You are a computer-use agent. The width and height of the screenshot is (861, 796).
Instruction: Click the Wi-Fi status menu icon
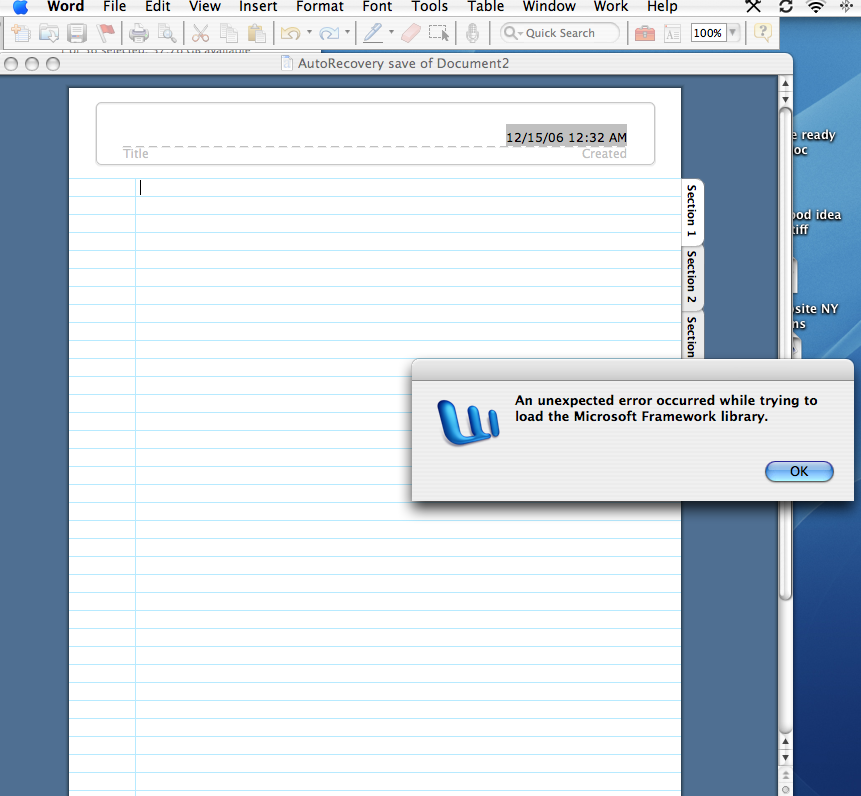point(817,7)
